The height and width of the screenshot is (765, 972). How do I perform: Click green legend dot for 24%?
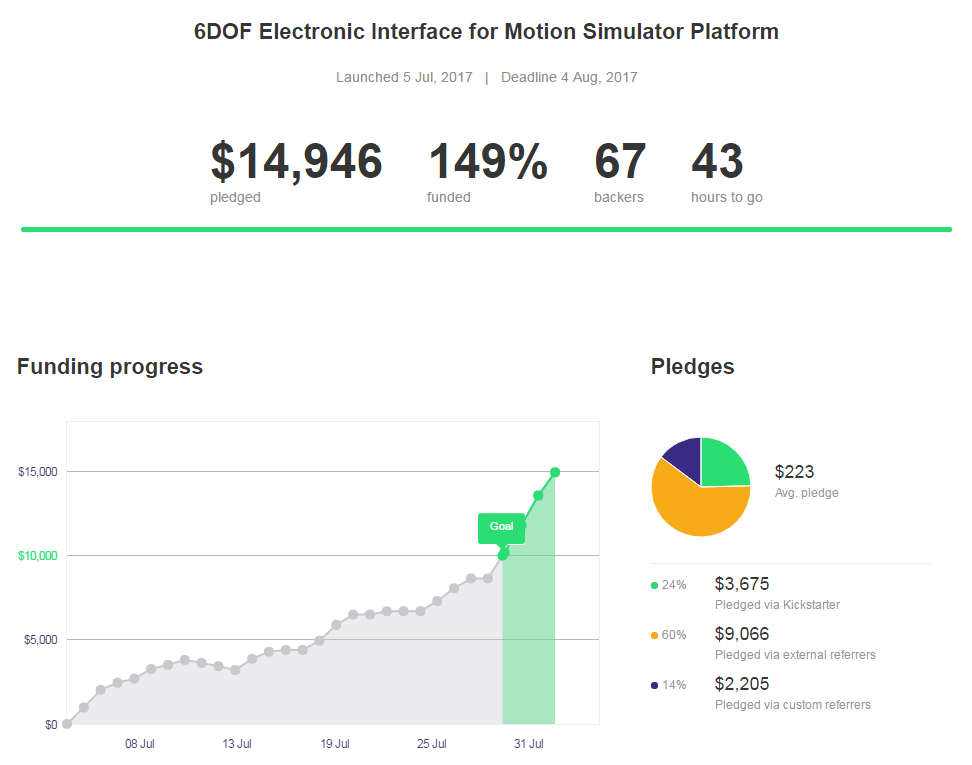654,585
